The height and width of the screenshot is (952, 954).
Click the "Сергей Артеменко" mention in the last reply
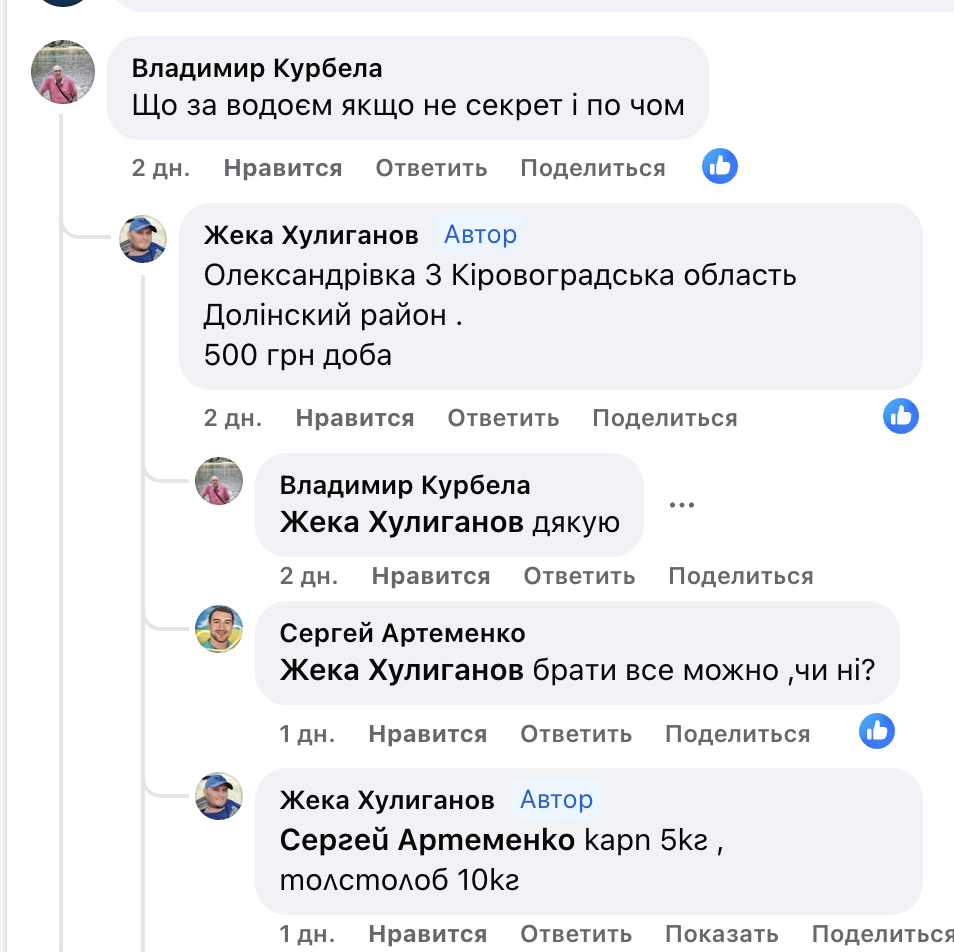click(x=427, y=840)
